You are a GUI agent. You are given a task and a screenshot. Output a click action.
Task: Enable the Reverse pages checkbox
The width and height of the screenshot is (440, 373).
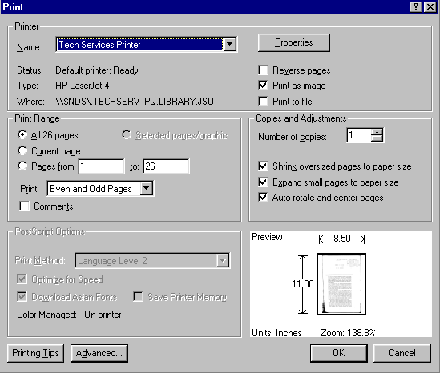point(263,70)
